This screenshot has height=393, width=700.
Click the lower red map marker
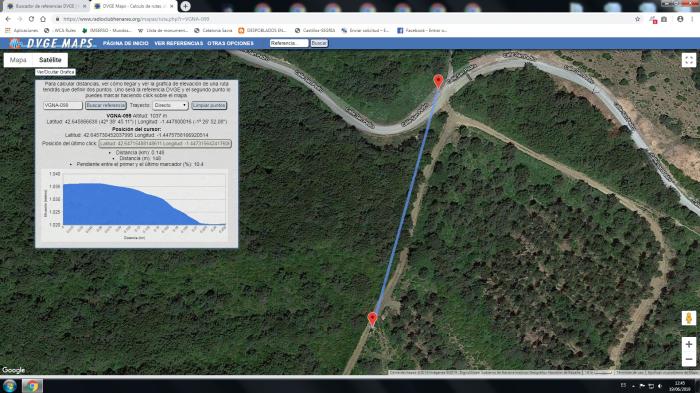coord(372,319)
